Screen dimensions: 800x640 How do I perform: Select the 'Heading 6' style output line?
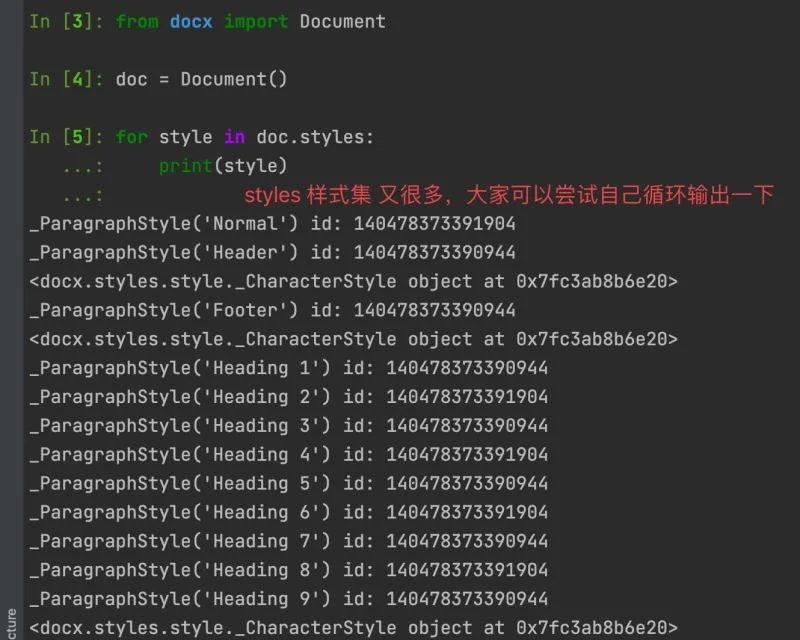289,512
